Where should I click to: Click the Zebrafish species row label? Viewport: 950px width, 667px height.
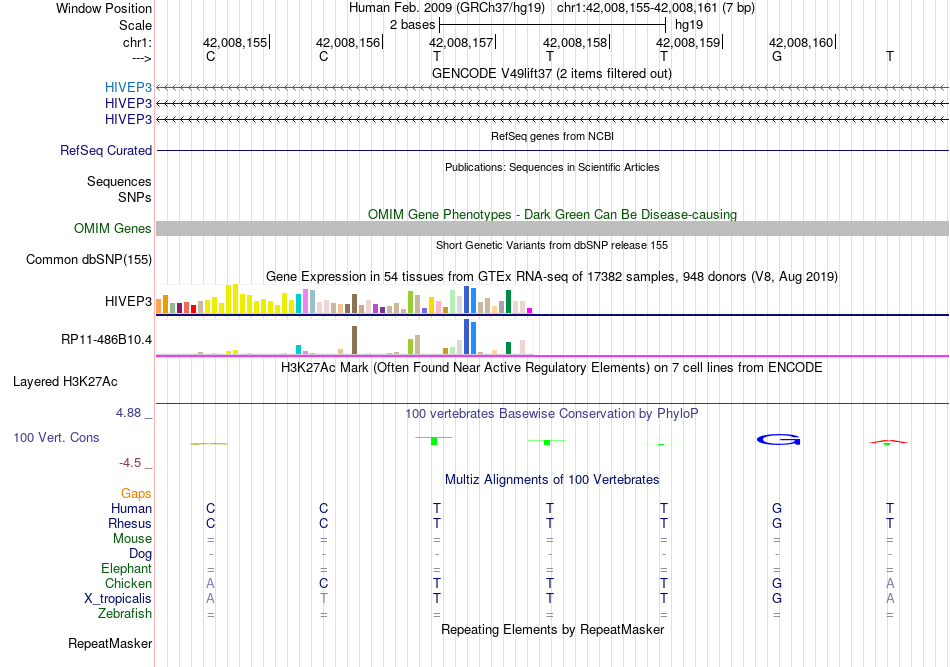(x=125, y=614)
